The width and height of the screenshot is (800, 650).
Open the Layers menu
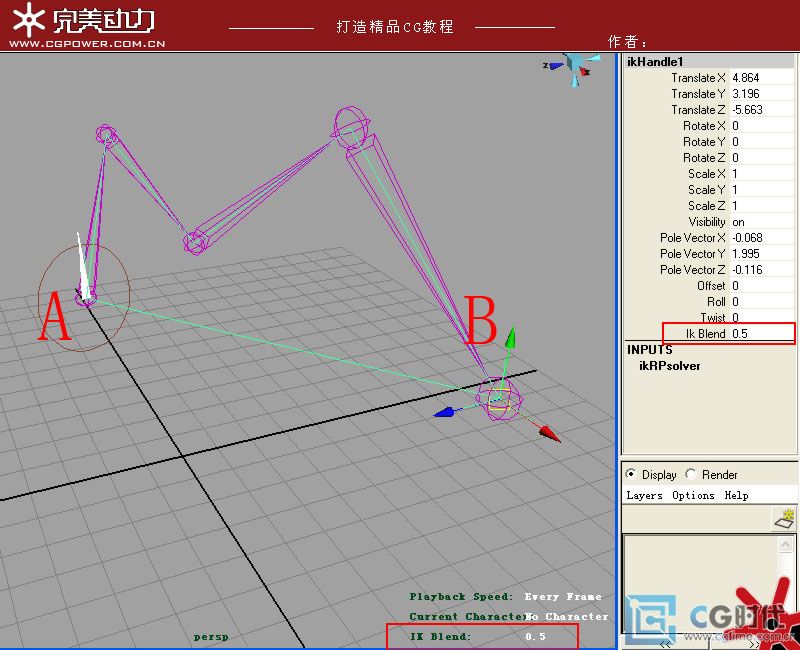coord(644,495)
